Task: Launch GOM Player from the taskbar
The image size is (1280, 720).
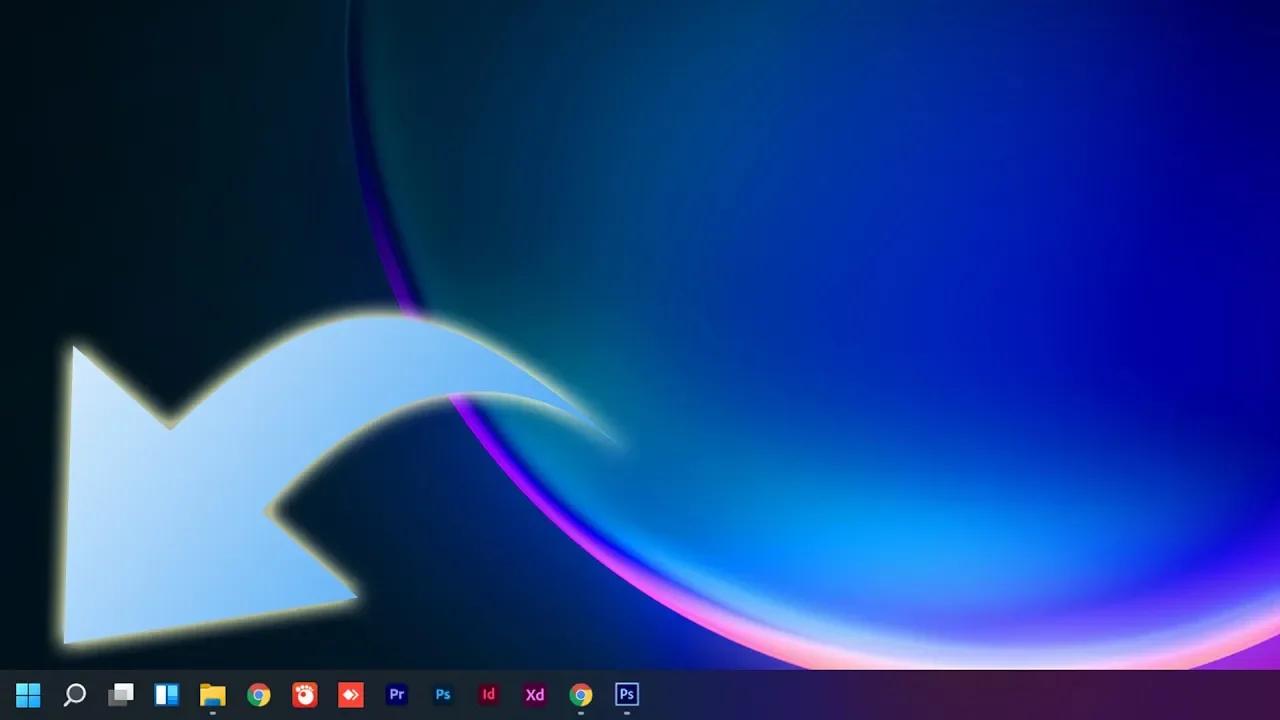Action: pos(304,694)
